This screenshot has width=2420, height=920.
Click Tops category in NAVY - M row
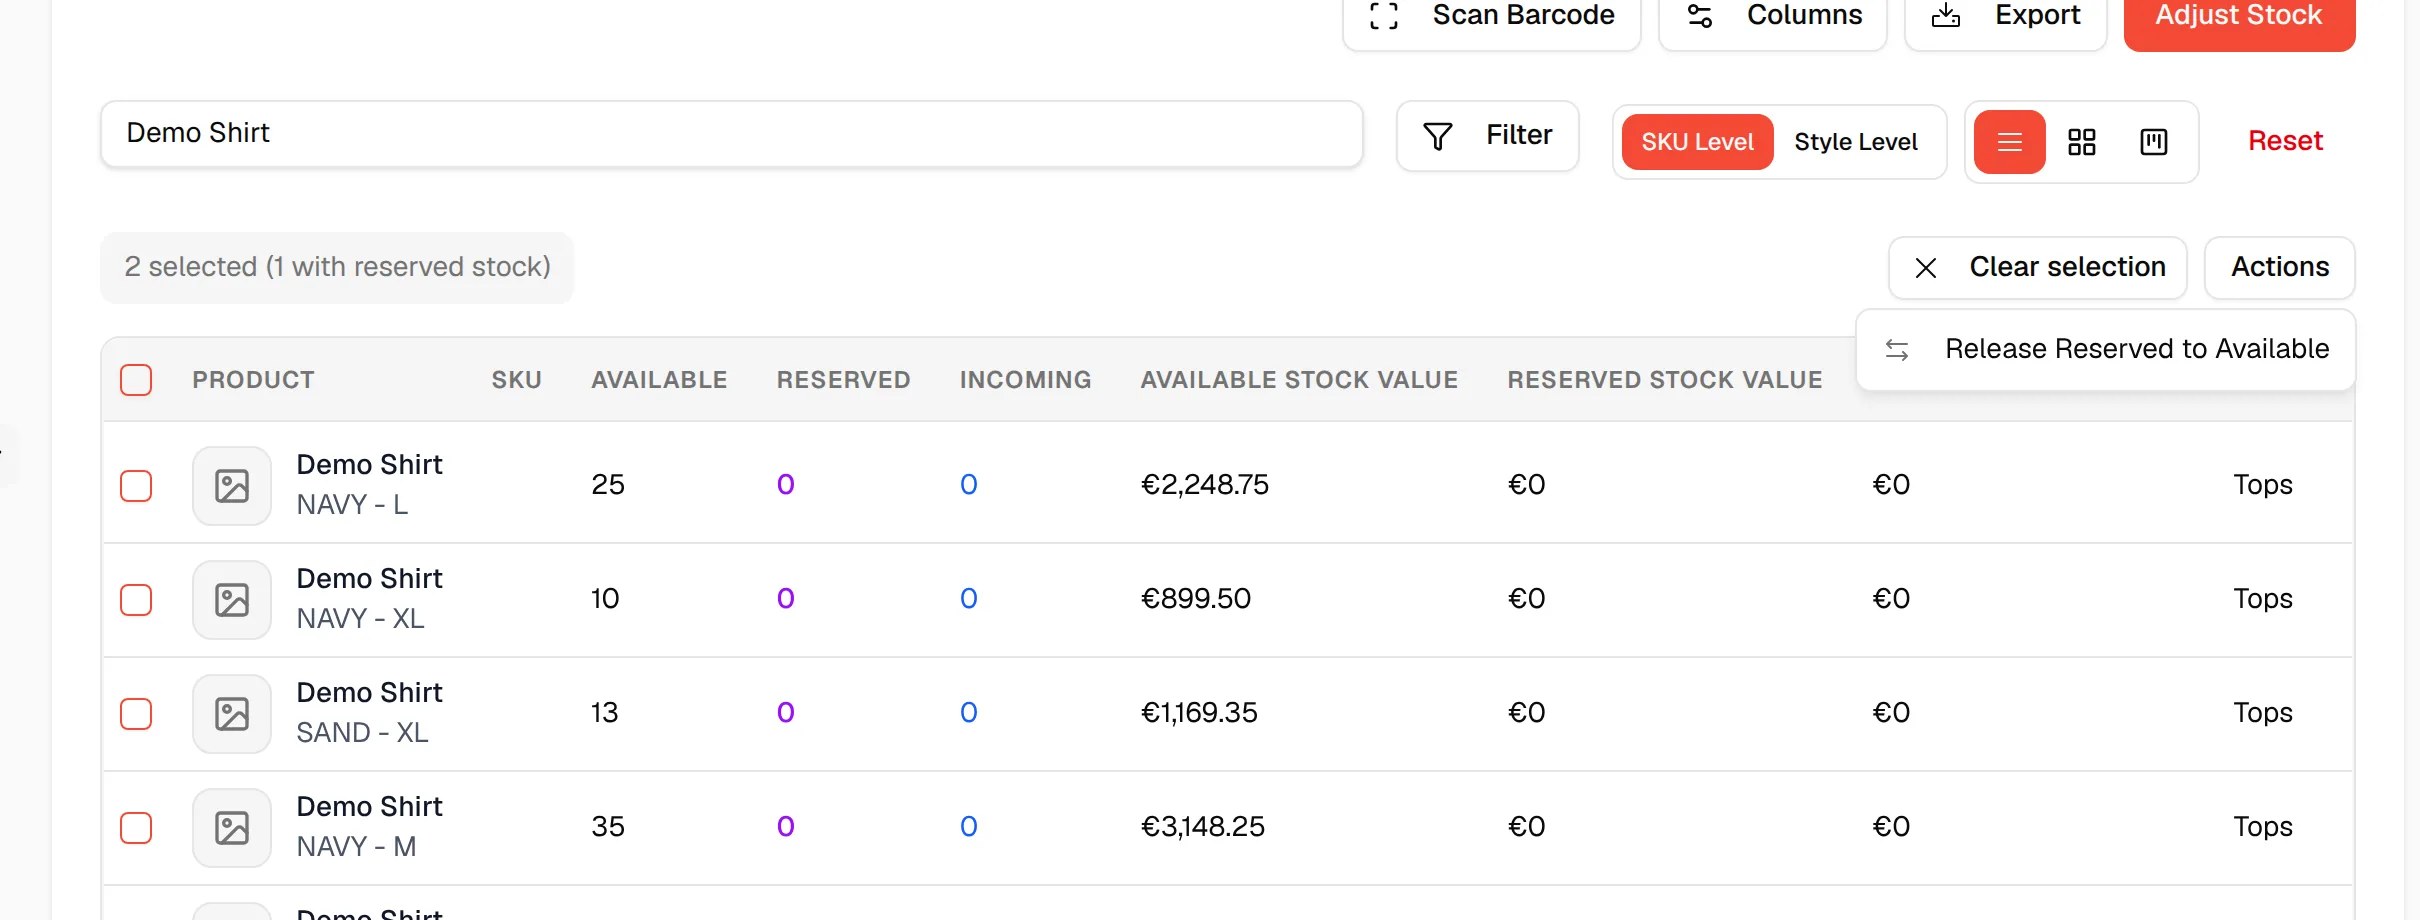[x=2263, y=827]
